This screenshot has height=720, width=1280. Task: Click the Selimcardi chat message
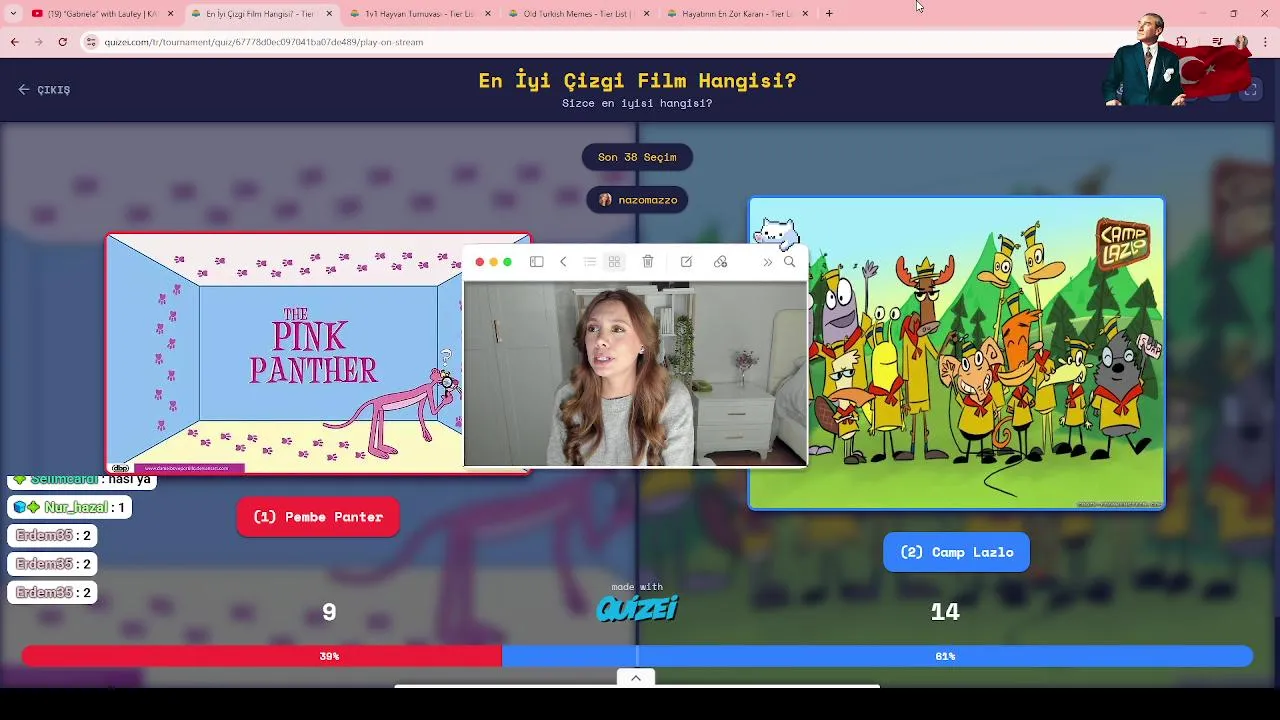pyautogui.click(x=84, y=481)
